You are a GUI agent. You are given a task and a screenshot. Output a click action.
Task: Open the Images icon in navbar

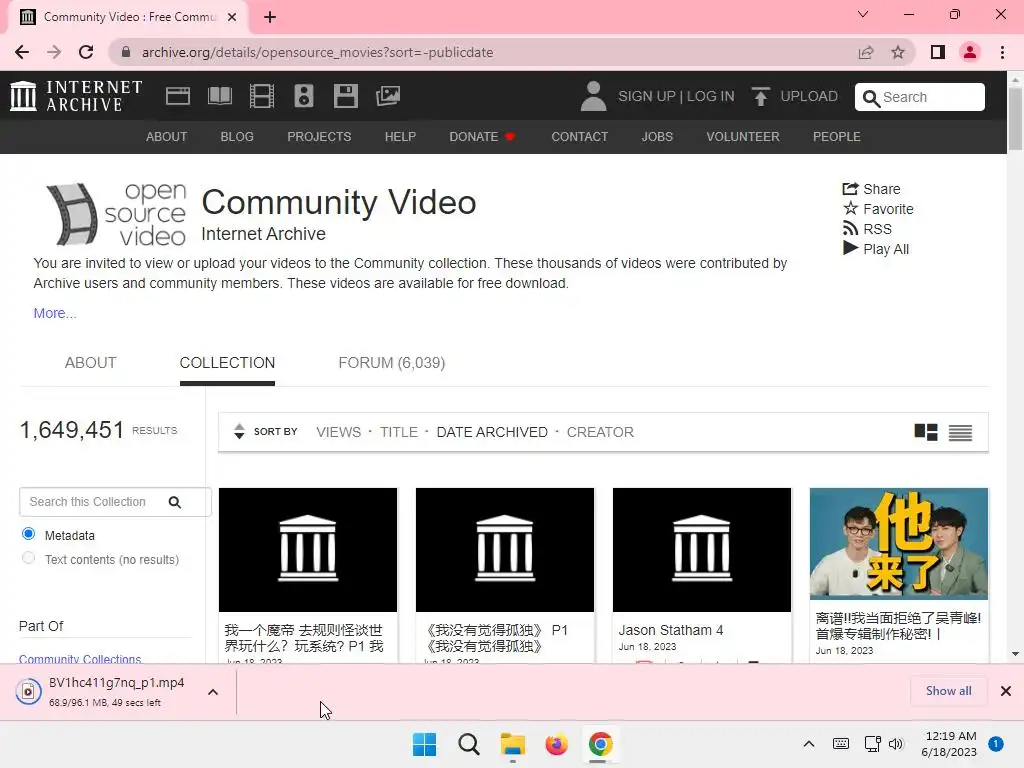tap(388, 96)
